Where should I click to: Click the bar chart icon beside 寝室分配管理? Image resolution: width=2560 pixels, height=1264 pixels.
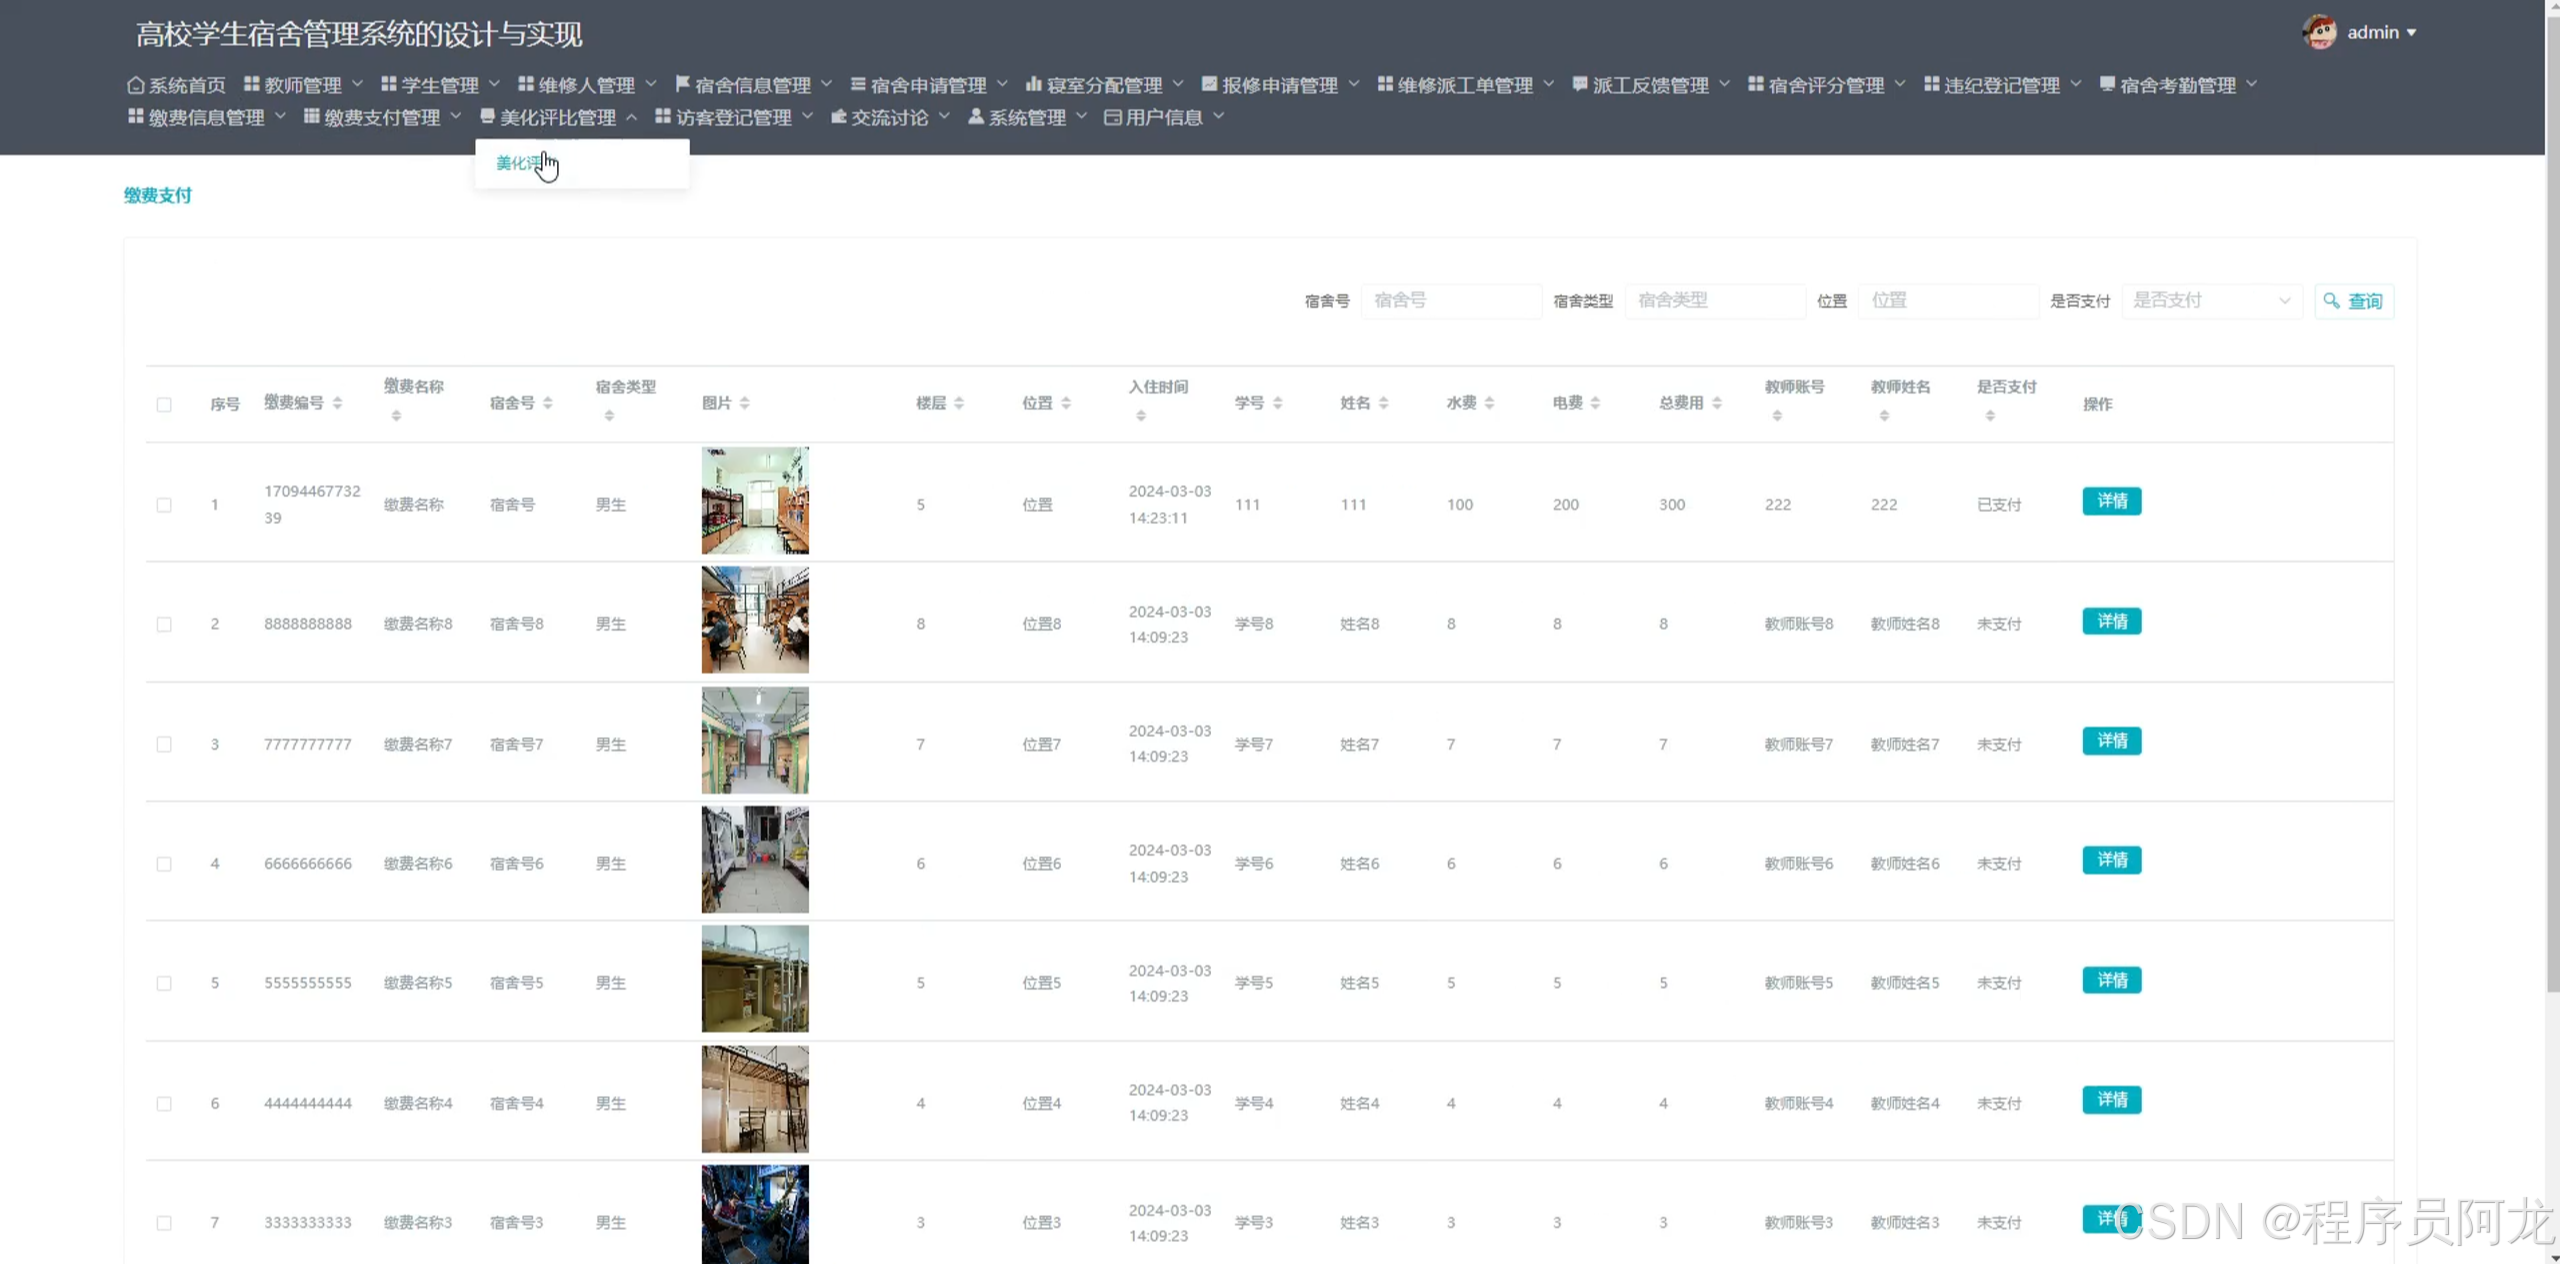point(1033,84)
